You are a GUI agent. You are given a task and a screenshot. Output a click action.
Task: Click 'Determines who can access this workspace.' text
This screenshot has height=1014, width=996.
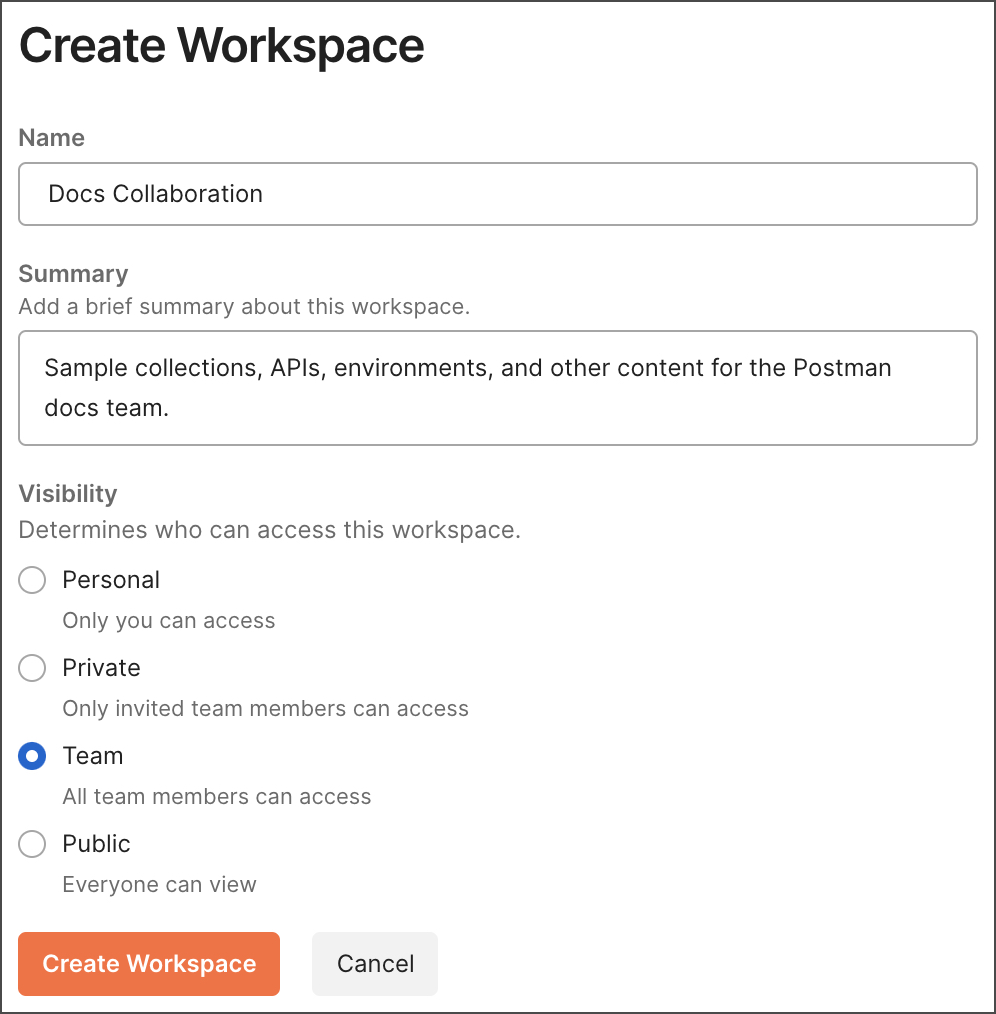(270, 530)
